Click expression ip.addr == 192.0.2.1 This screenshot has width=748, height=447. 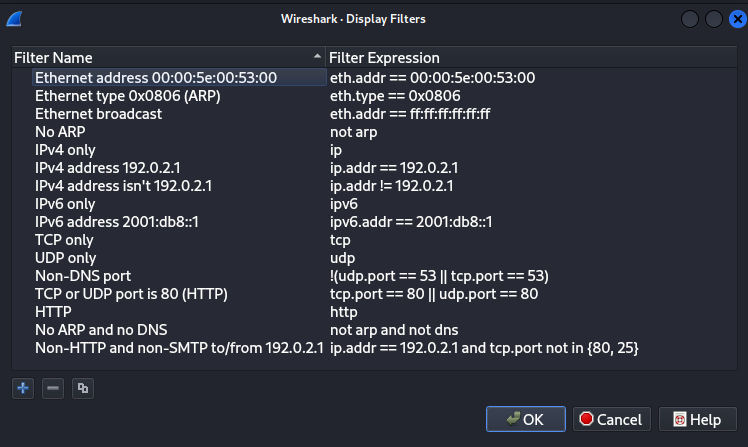pyautogui.click(x=394, y=168)
